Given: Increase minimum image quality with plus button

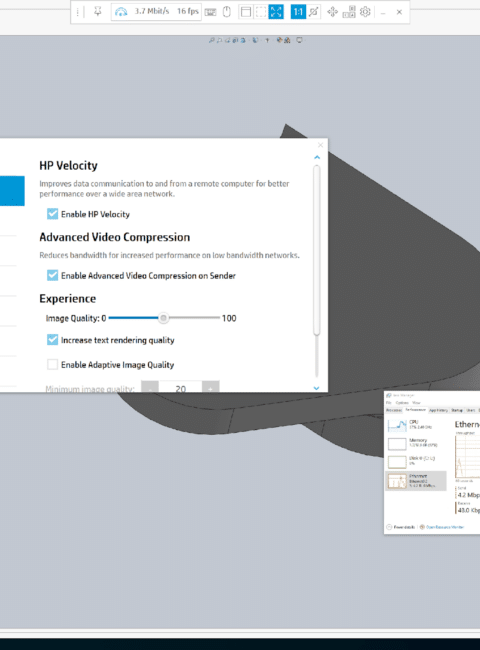Looking at the screenshot, I should [211, 388].
